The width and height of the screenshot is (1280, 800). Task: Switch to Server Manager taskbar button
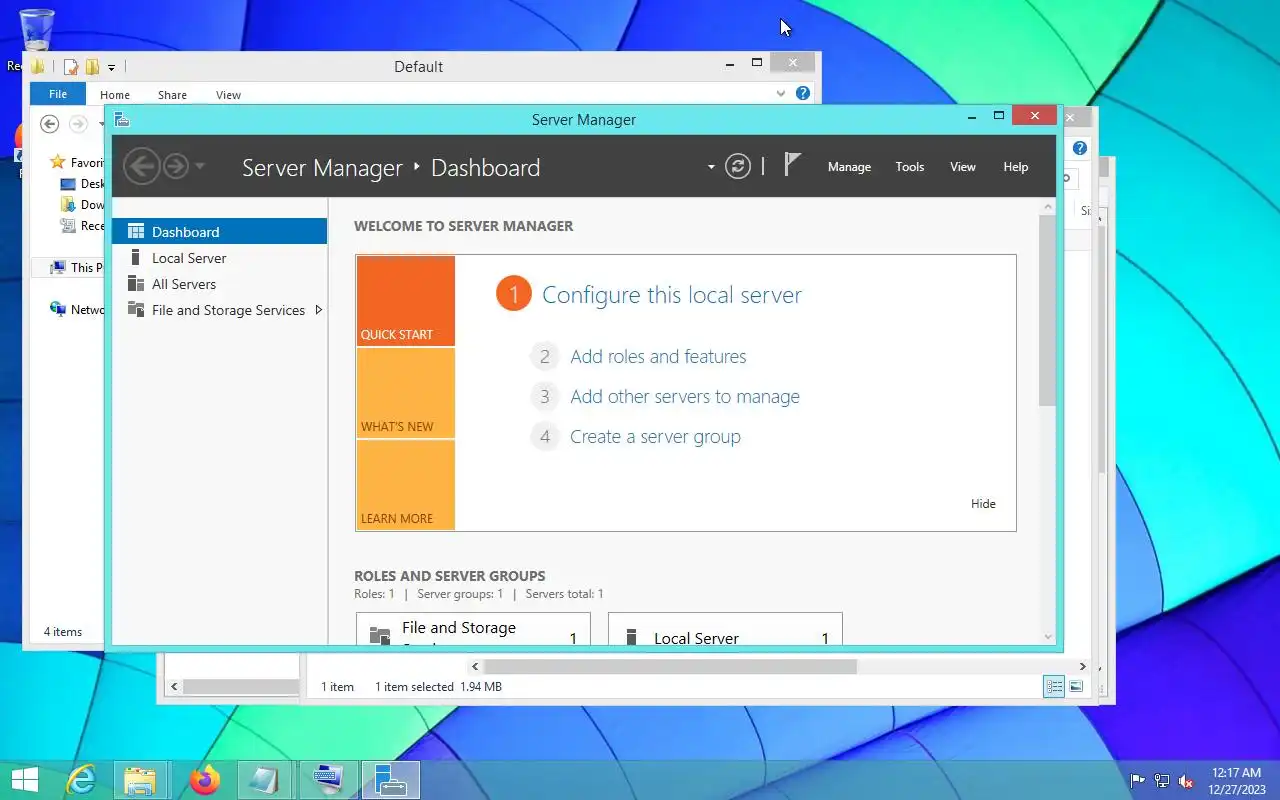[x=390, y=780]
